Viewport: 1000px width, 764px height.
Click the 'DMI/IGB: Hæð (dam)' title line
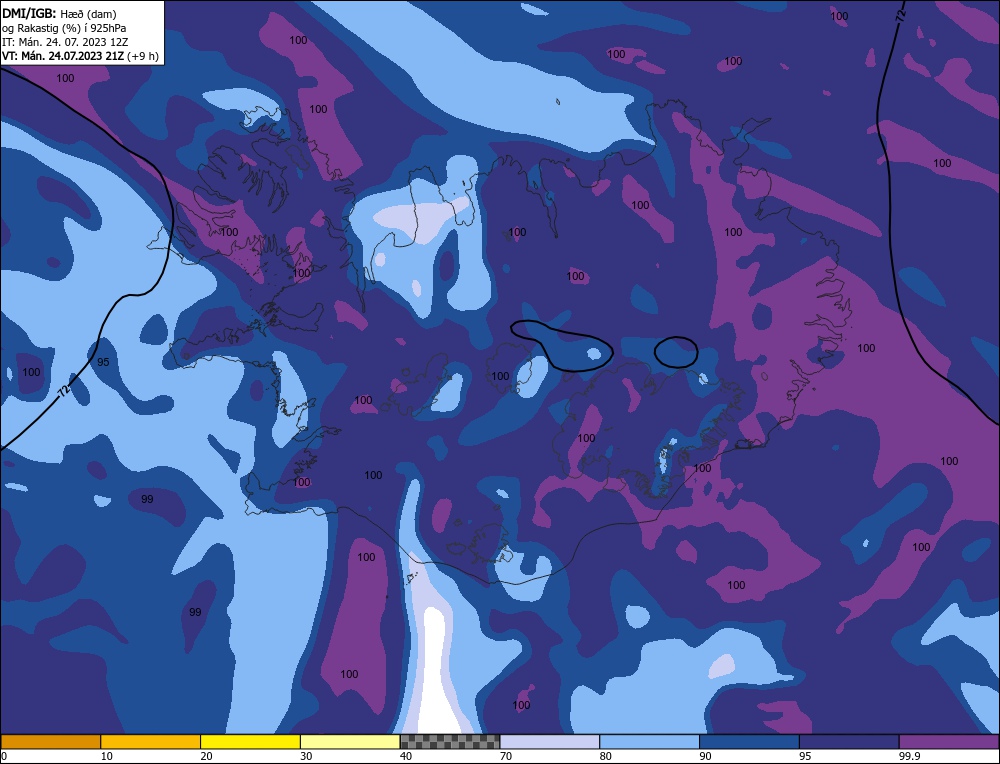pyautogui.click(x=59, y=13)
